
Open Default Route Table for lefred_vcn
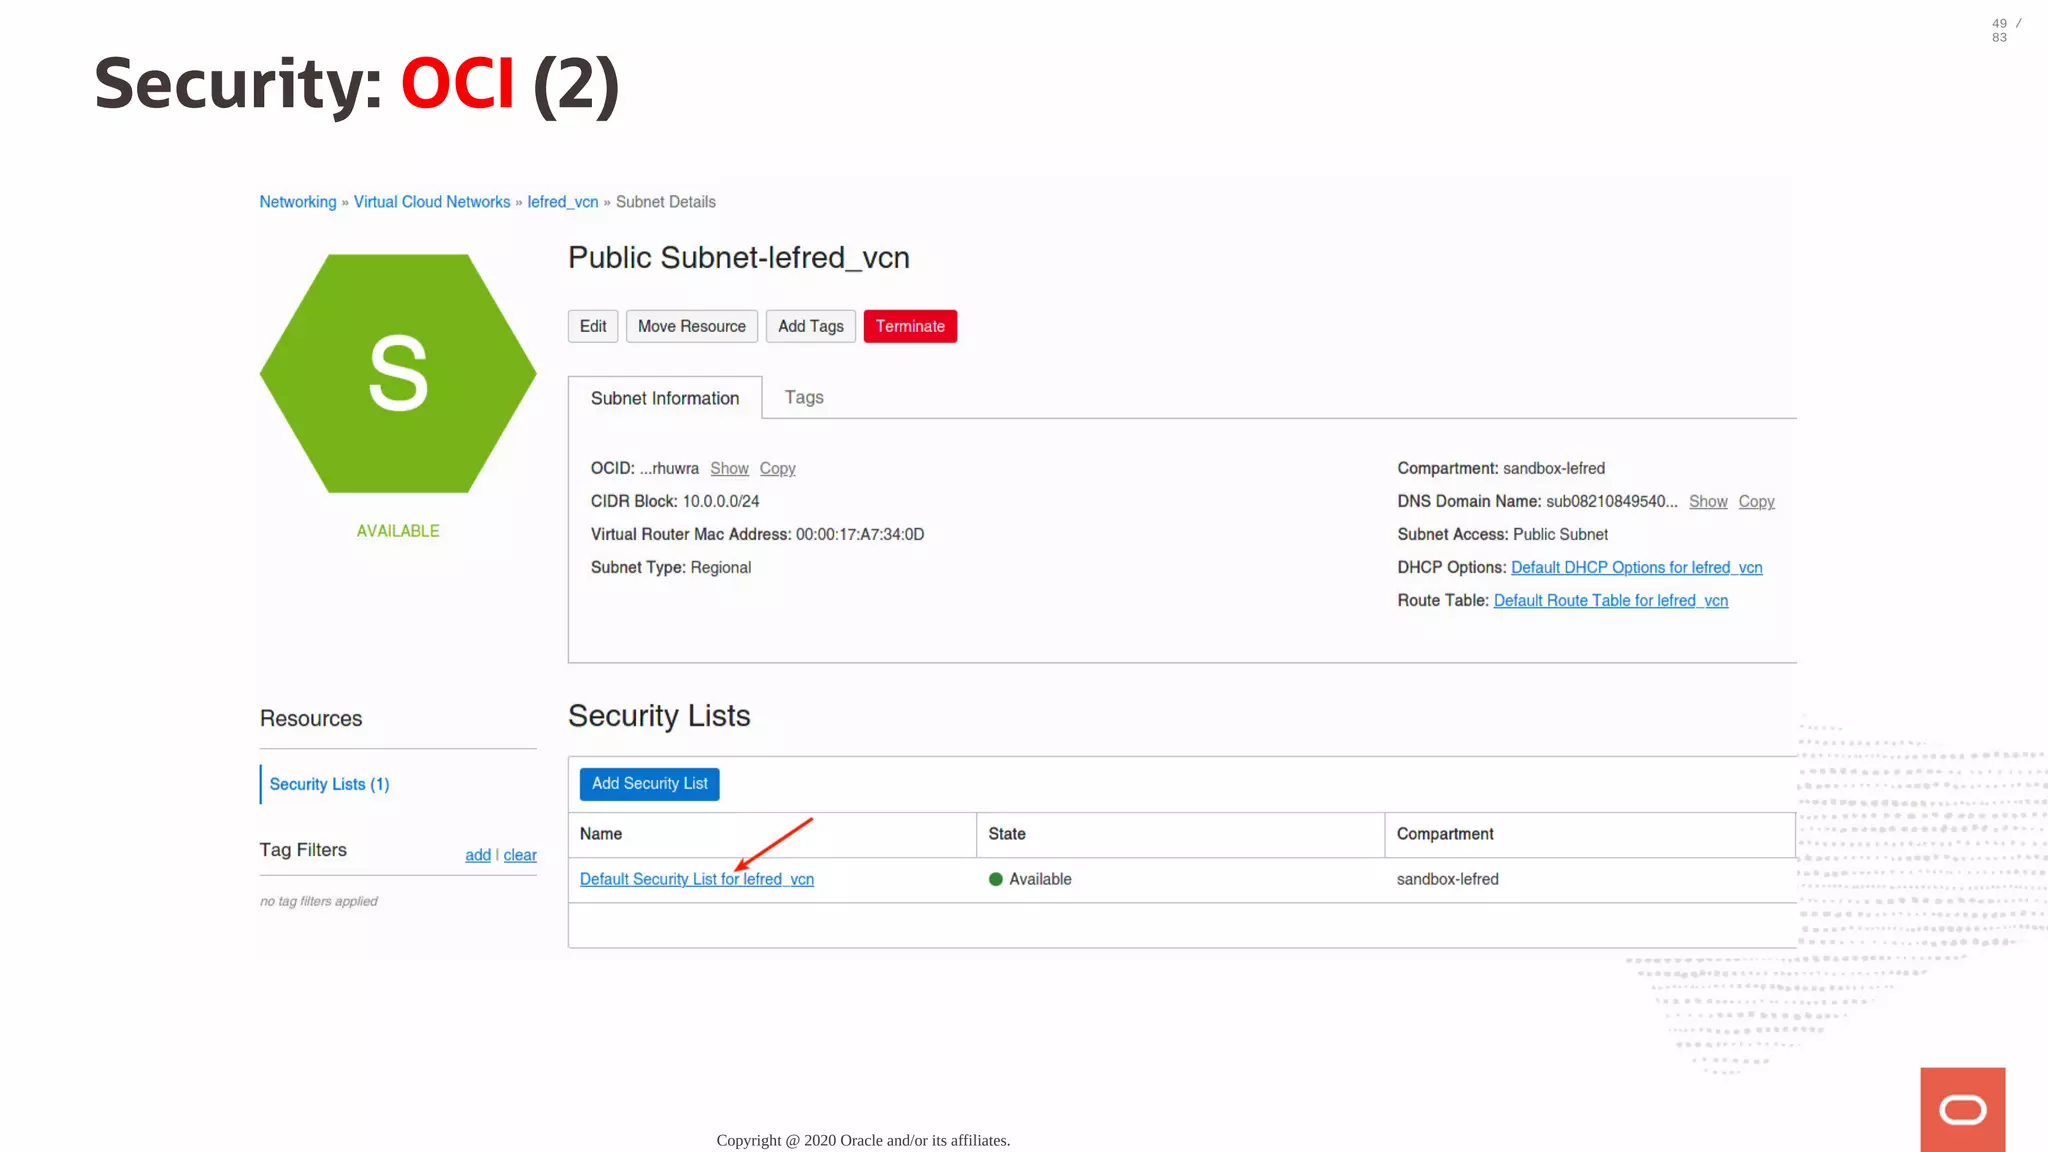(1610, 600)
